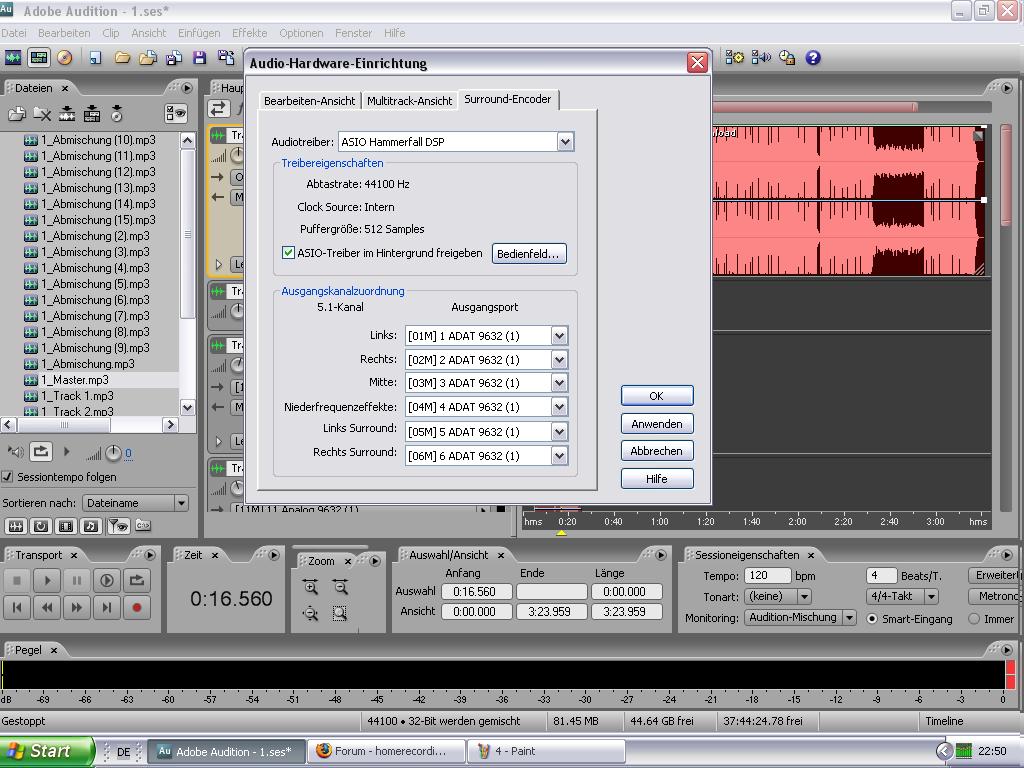The width and height of the screenshot is (1024, 768).
Task: Open the Niederfrequenzeffekte output port dropdown
Action: click(x=559, y=407)
